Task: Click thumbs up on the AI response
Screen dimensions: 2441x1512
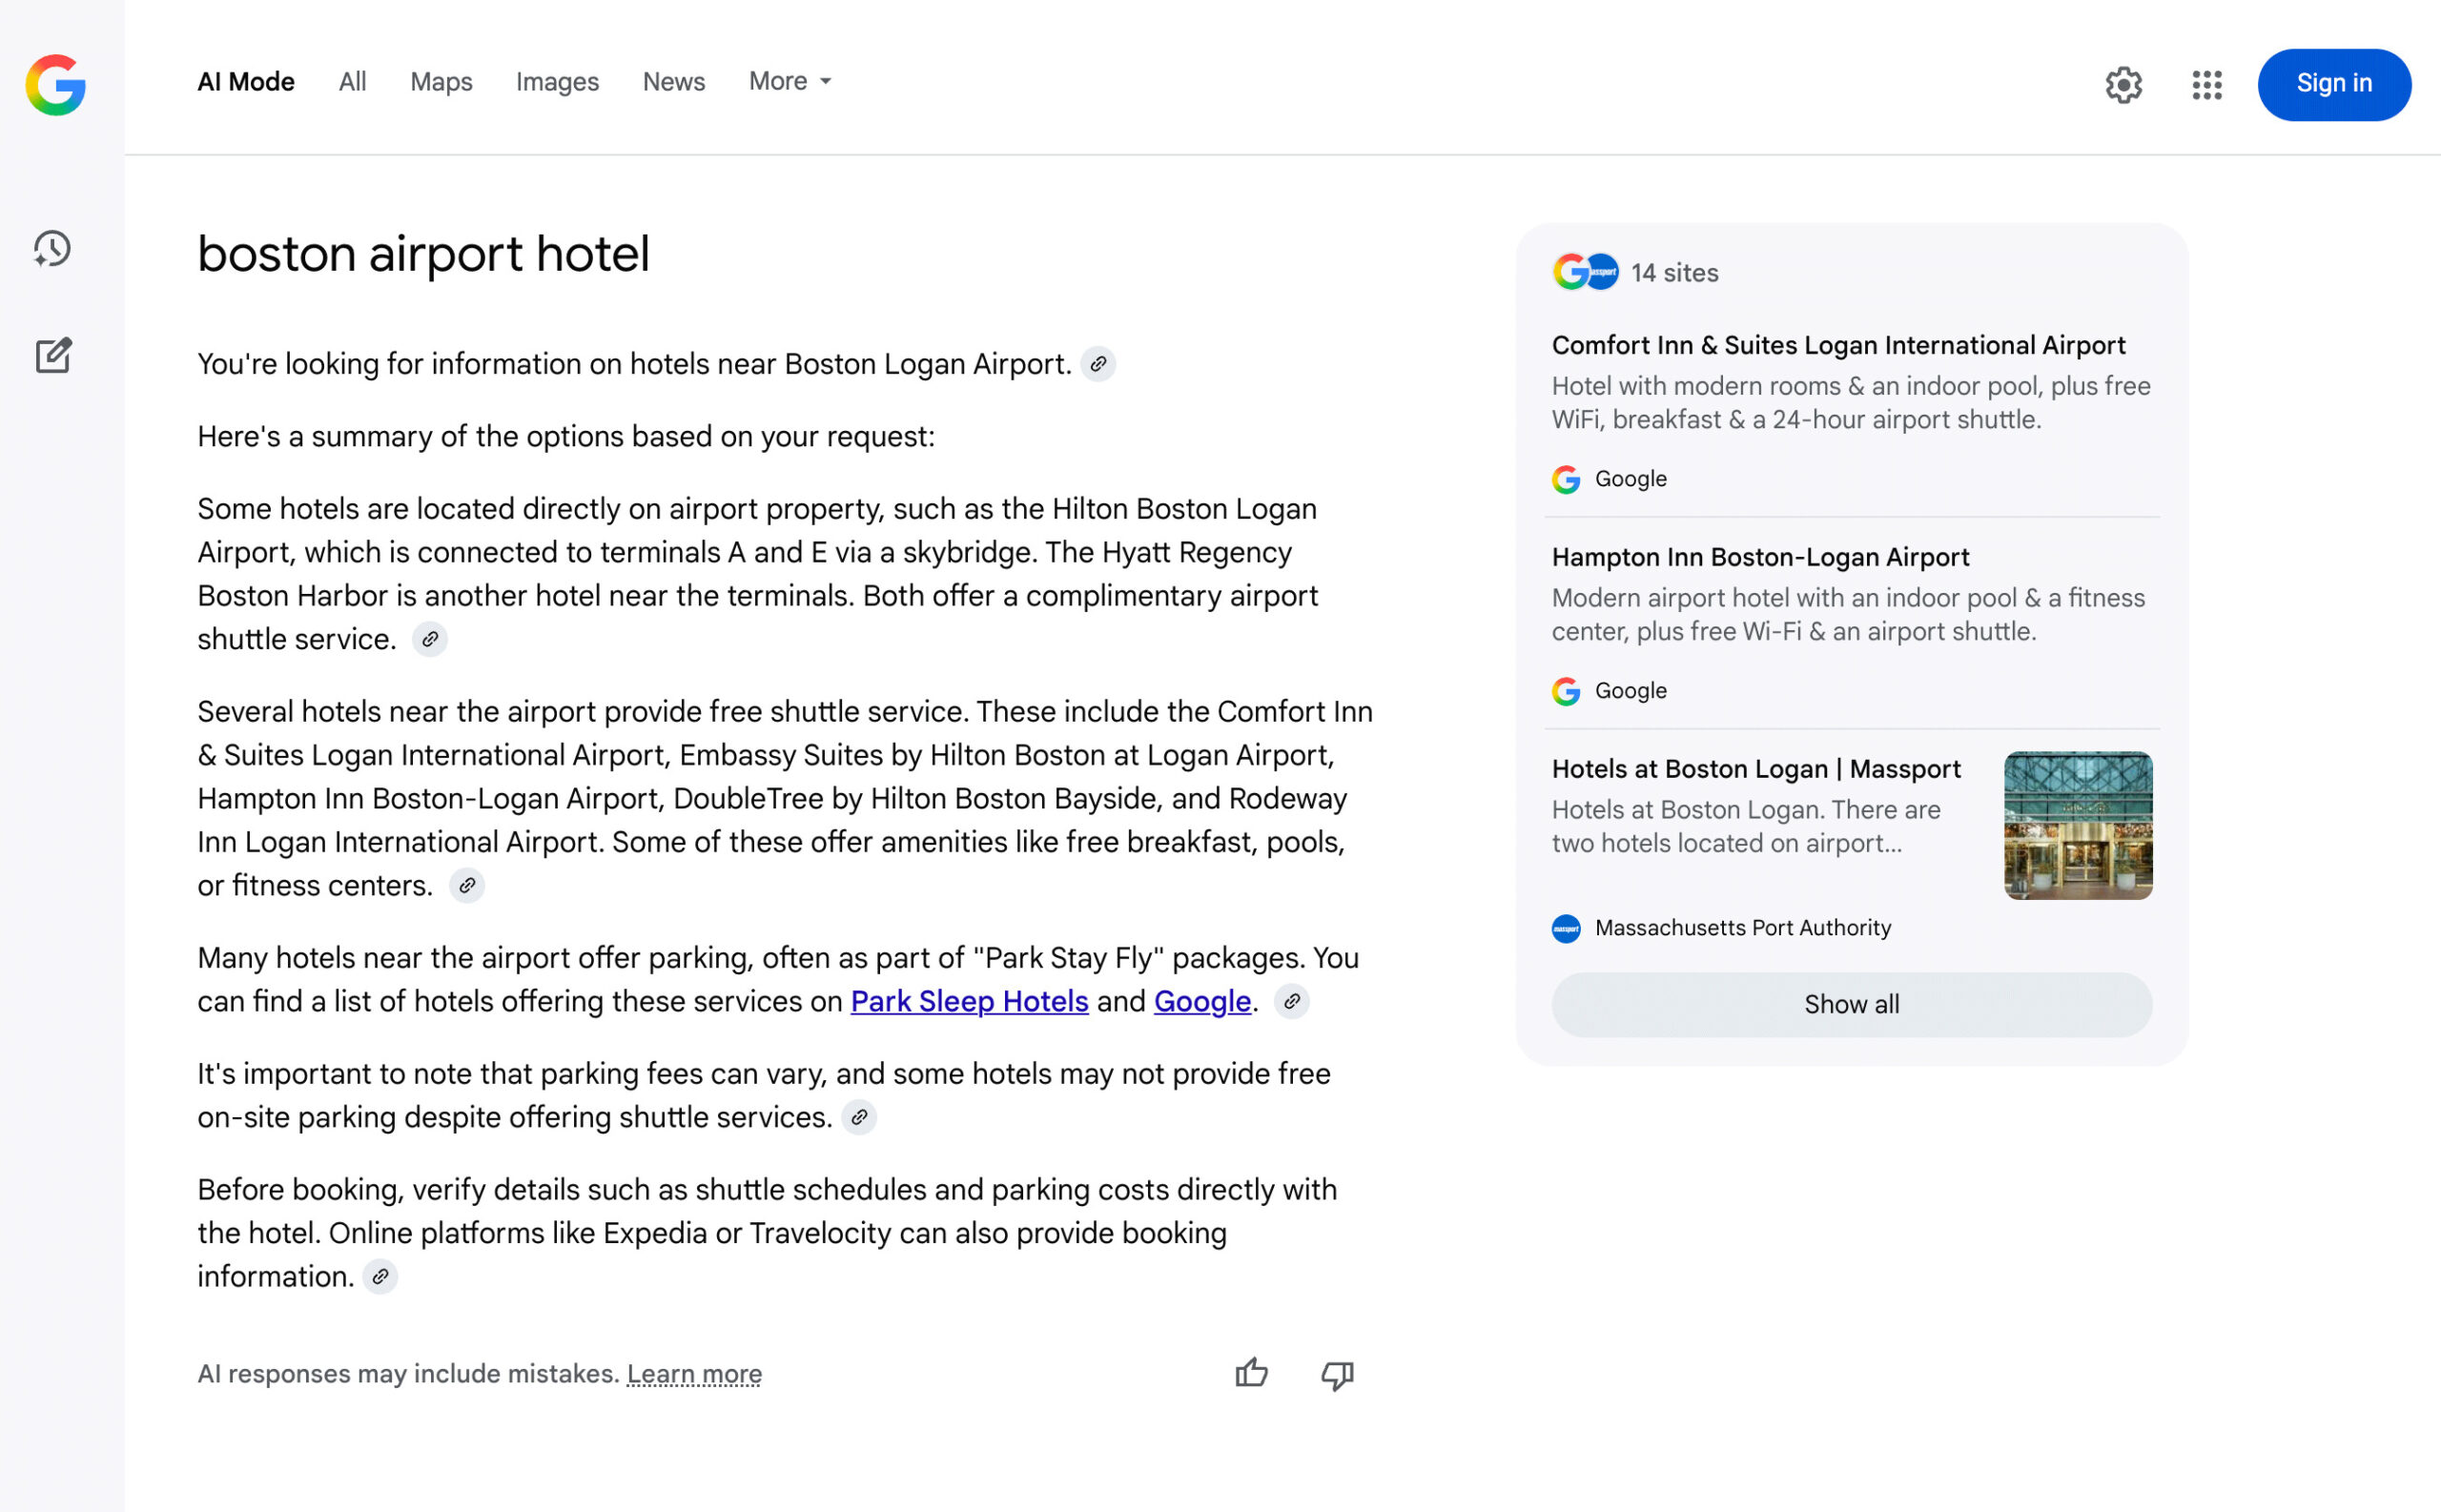Action: pos(1251,1374)
